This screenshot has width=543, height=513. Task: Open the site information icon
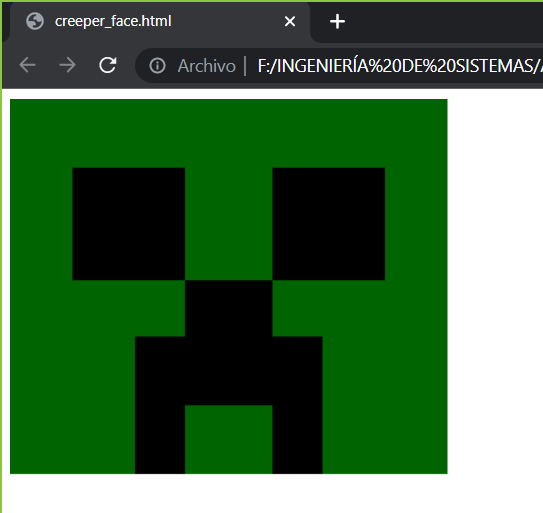[157, 65]
